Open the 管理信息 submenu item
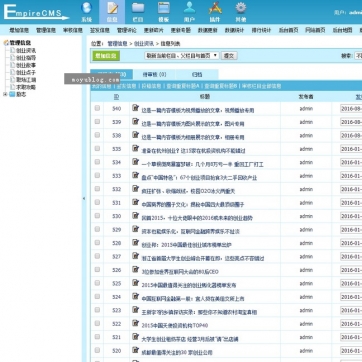Viewport: 362px width, 362px height. tap(46, 30)
